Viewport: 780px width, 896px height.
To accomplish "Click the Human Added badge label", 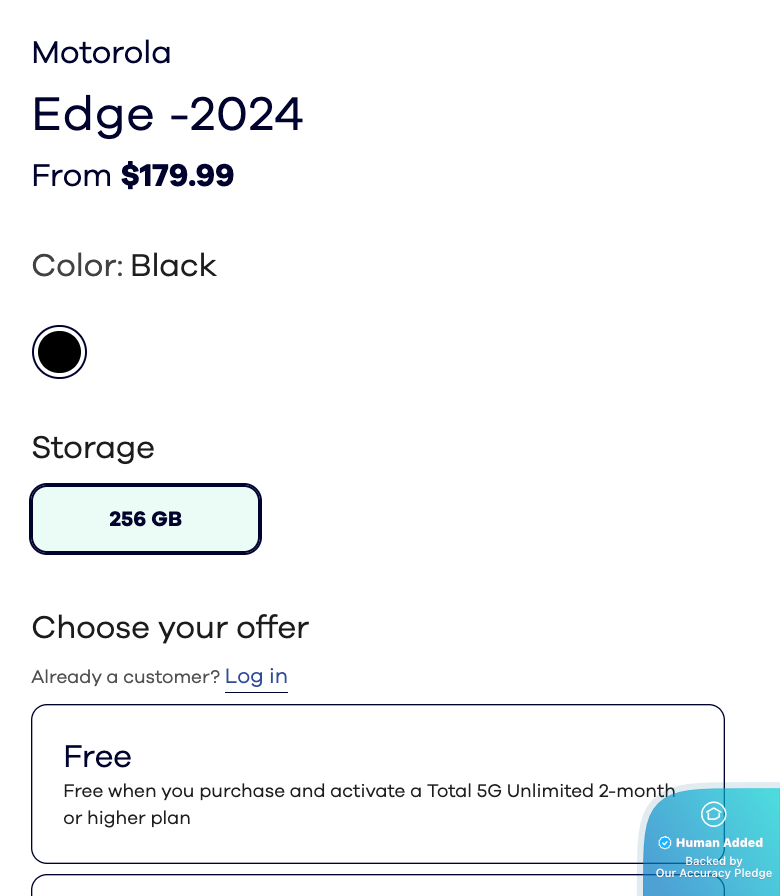I will point(719,843).
